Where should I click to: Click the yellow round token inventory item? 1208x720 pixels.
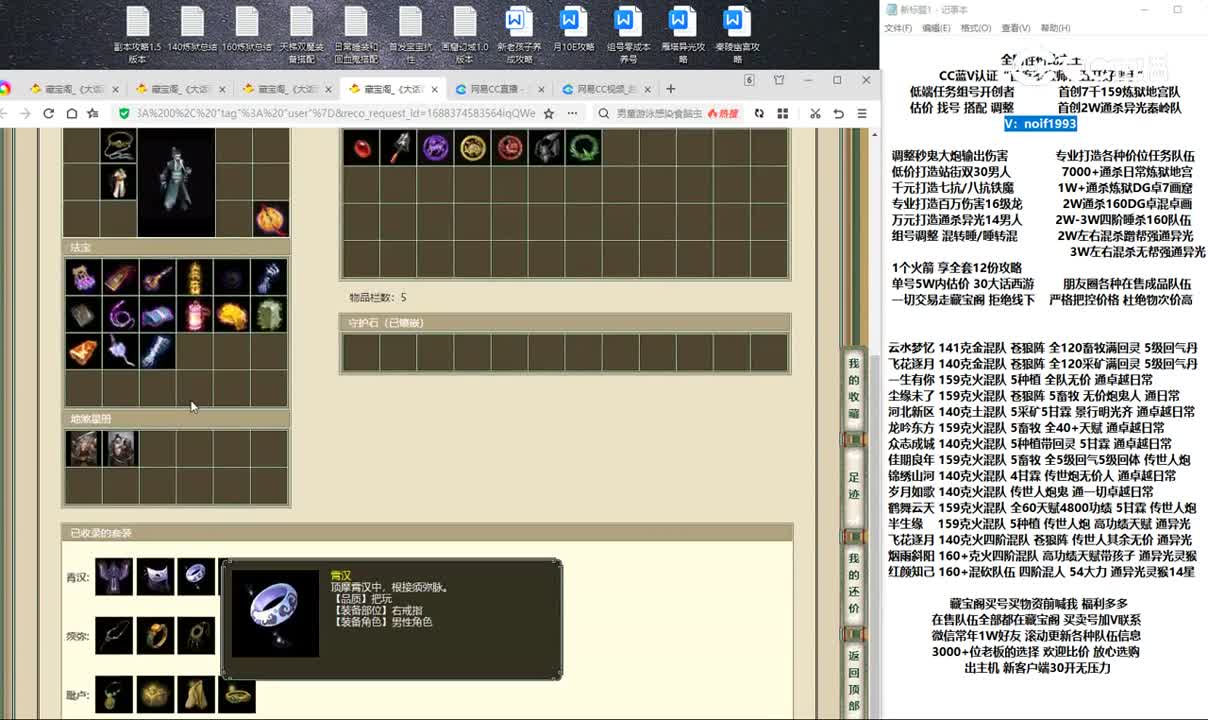tap(472, 148)
